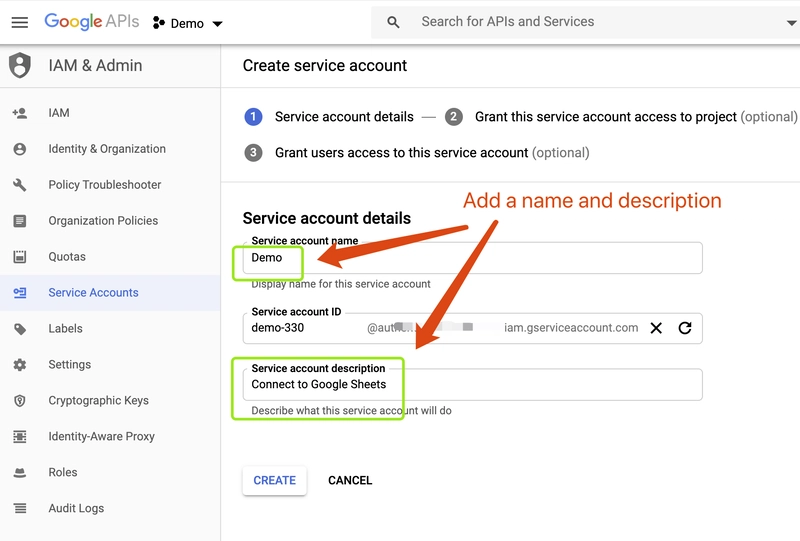800x541 pixels.
Task: Click the Labels tag icon
Action: pyautogui.click(x=19, y=329)
